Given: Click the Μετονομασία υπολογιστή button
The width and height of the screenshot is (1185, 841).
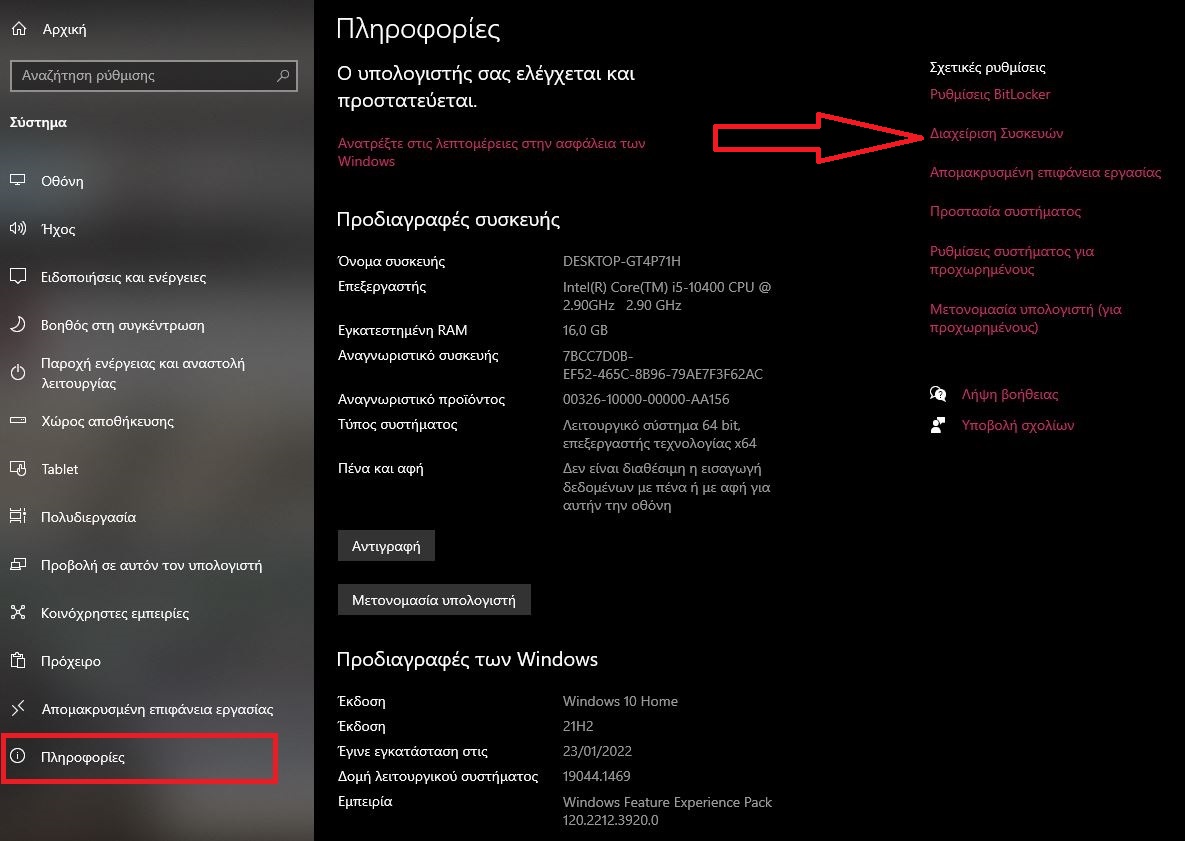Looking at the screenshot, I should [x=434, y=600].
